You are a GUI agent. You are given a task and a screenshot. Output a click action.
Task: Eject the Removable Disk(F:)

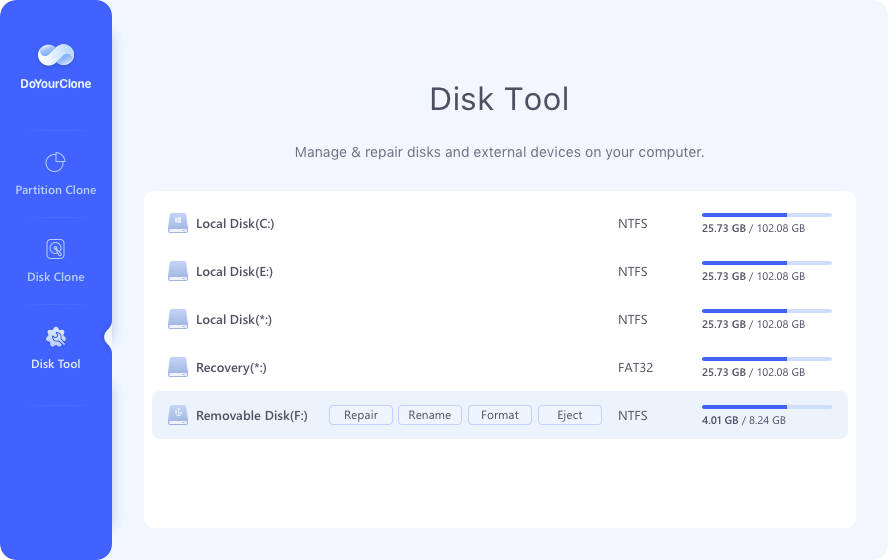(x=569, y=415)
